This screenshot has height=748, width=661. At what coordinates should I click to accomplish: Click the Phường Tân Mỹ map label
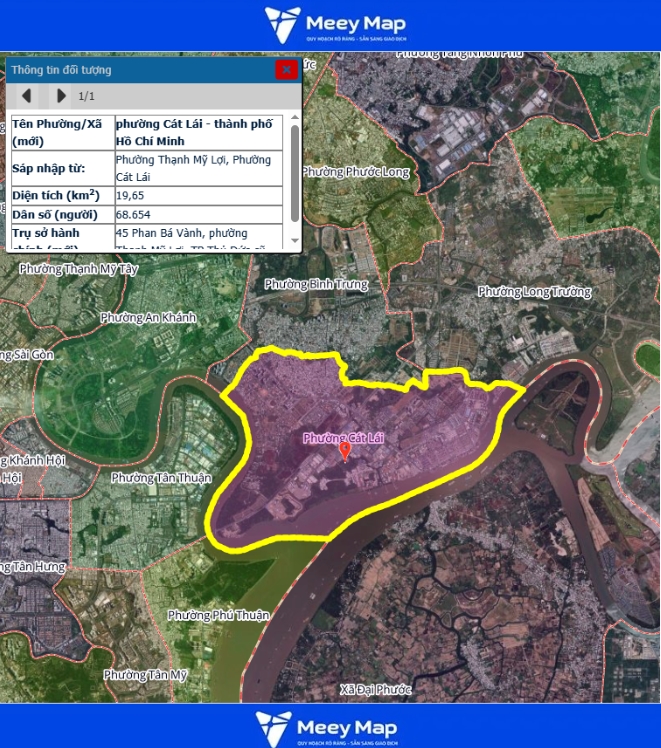(x=145, y=675)
